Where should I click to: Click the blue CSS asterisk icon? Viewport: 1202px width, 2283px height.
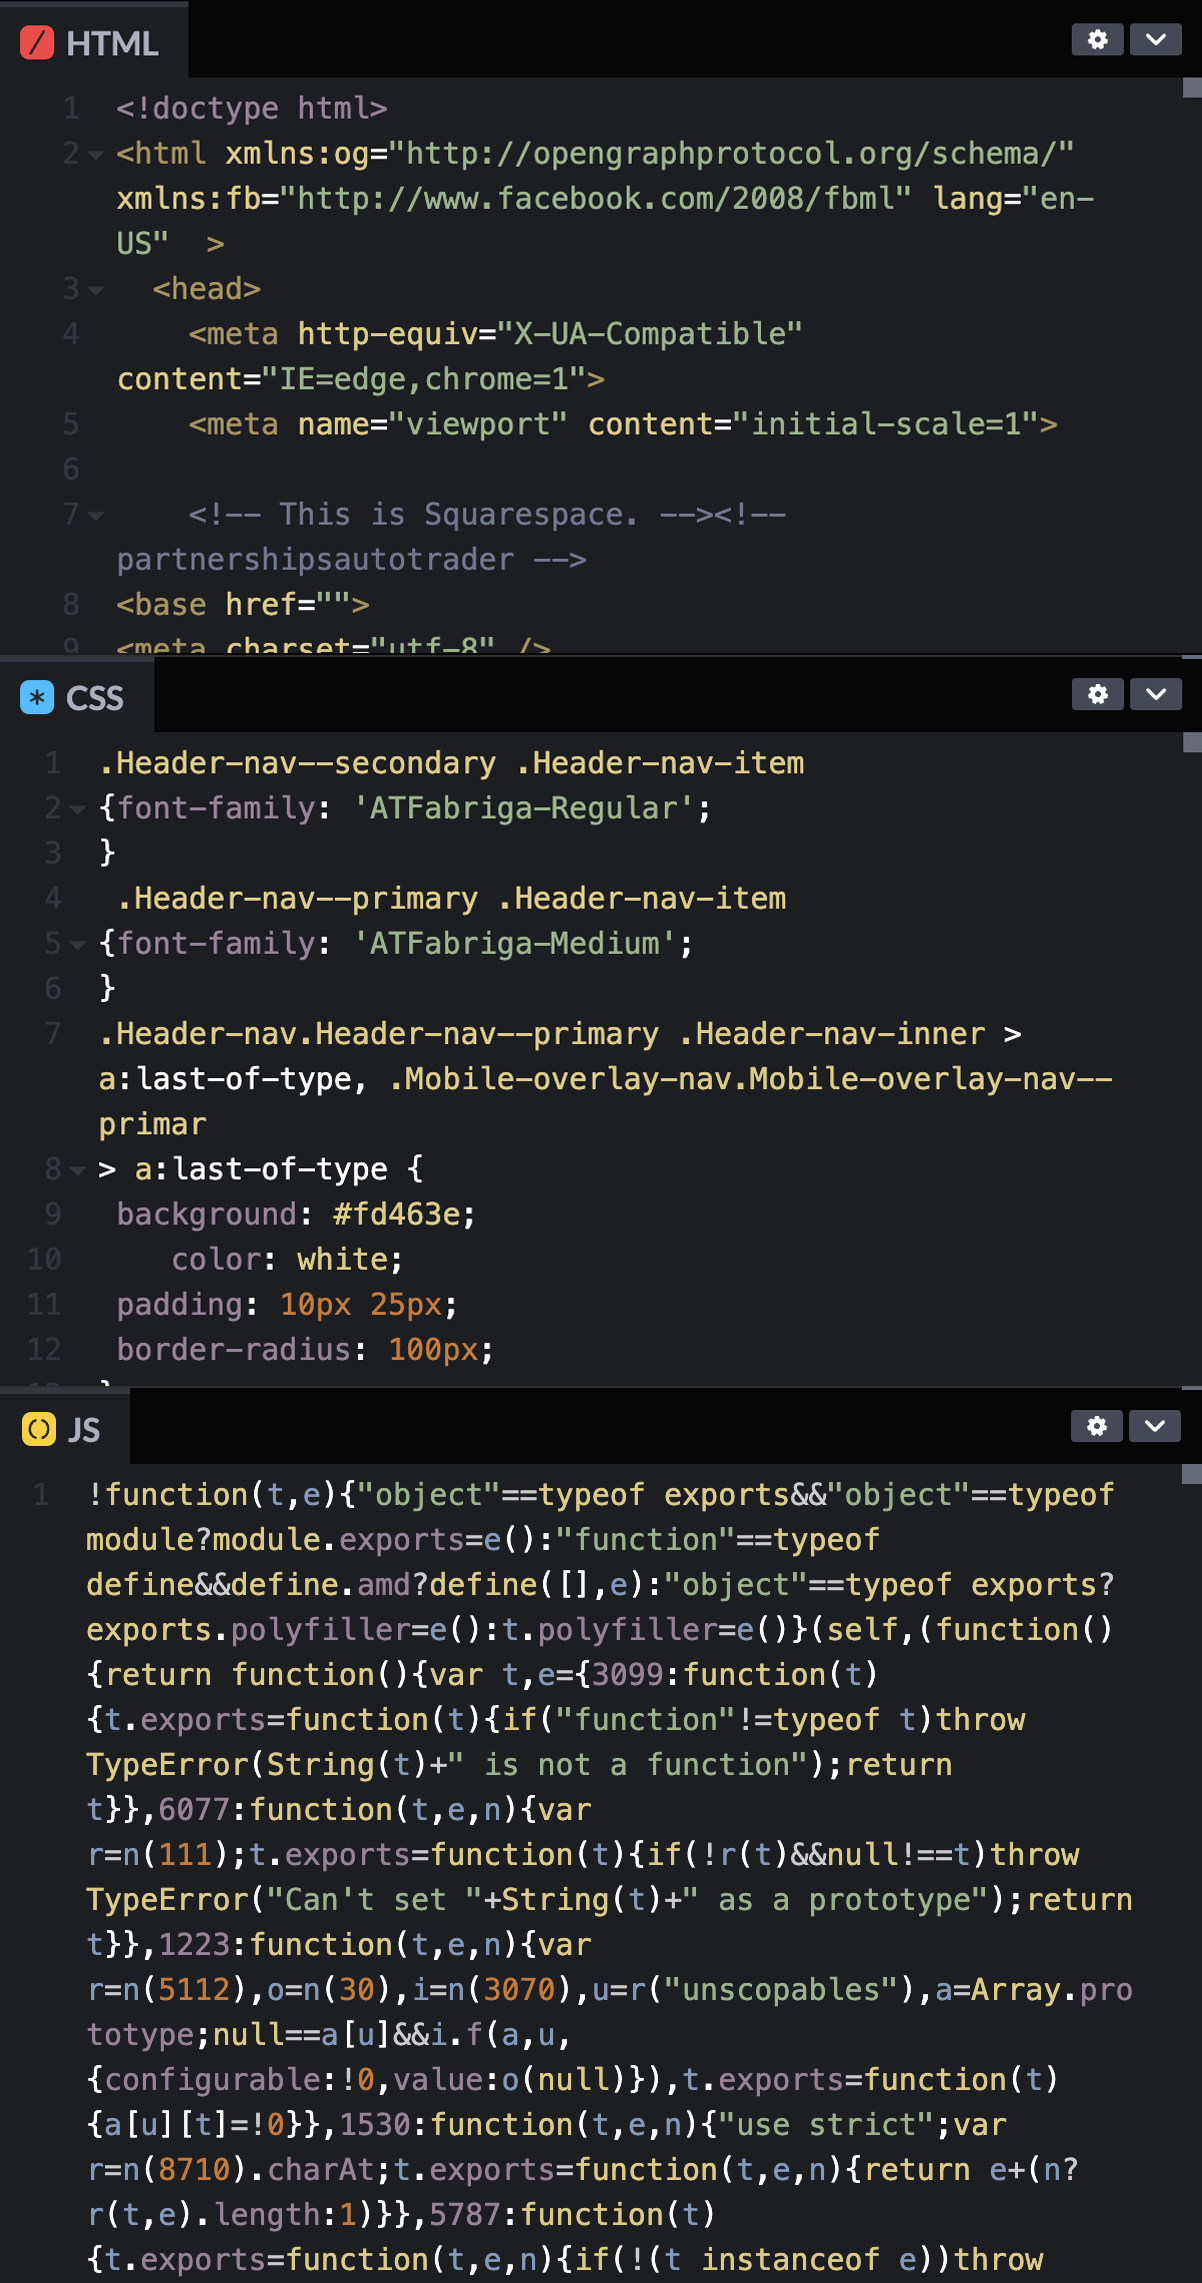[37, 697]
